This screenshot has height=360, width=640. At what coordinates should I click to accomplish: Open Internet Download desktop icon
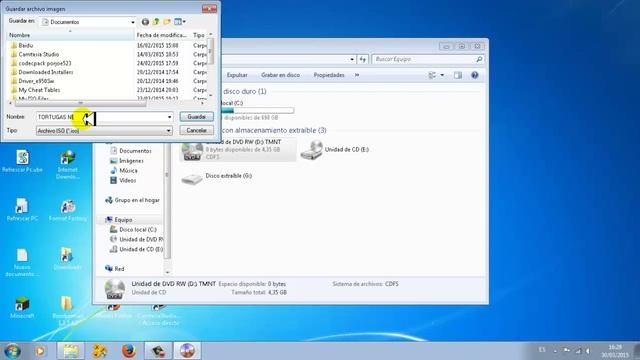(67, 164)
